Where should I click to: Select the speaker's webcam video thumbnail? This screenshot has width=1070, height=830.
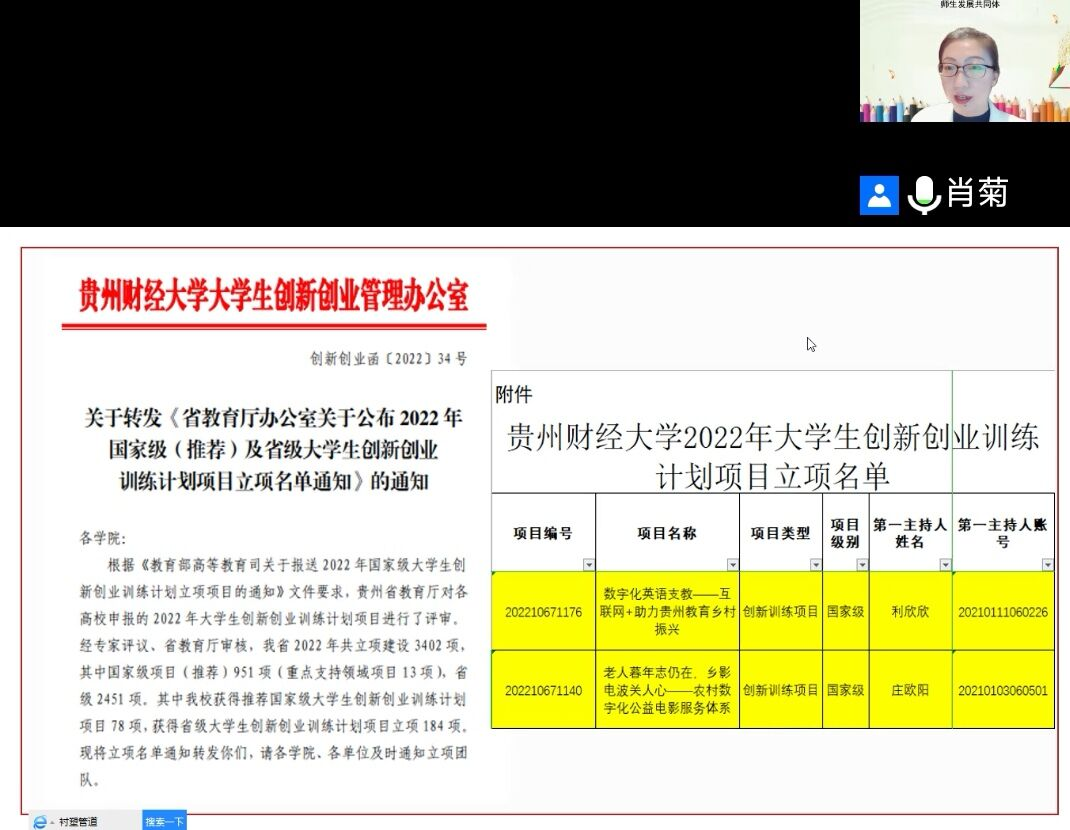tap(964, 62)
